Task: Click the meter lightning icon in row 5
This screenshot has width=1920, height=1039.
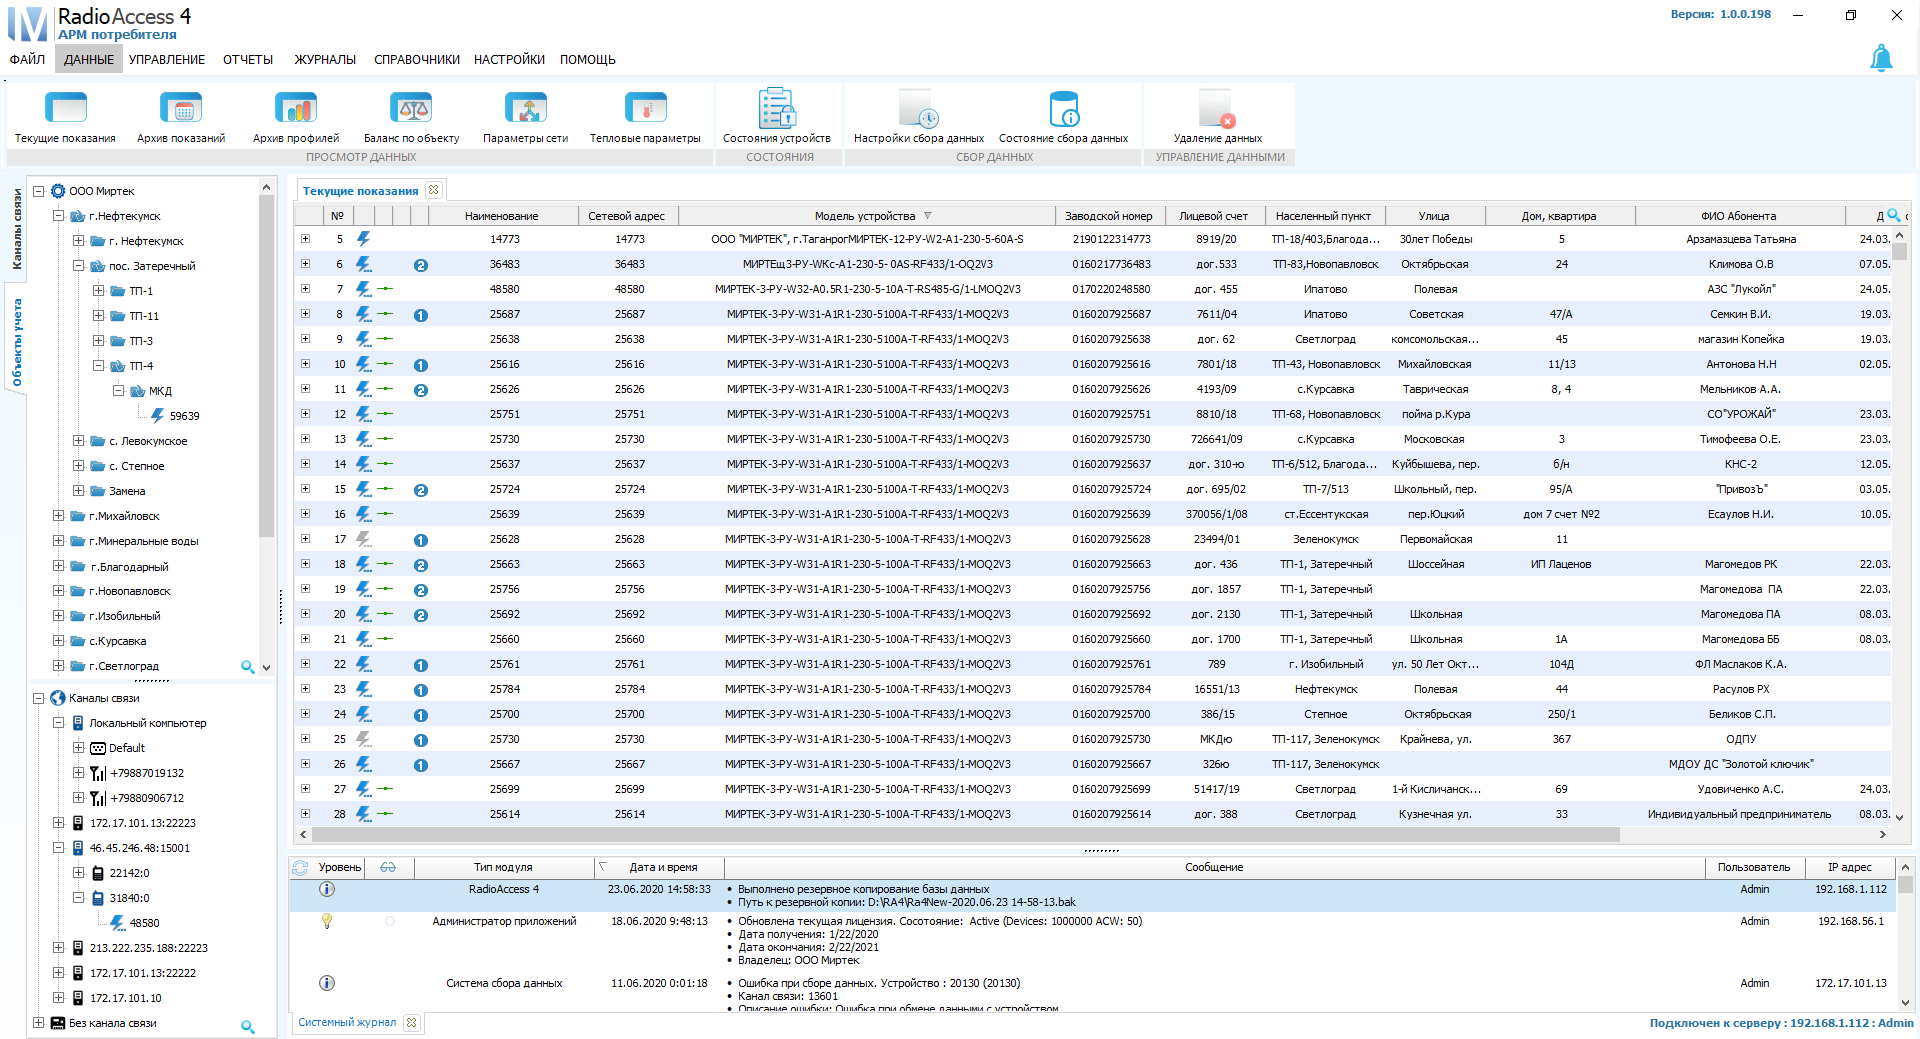Action: coord(364,239)
